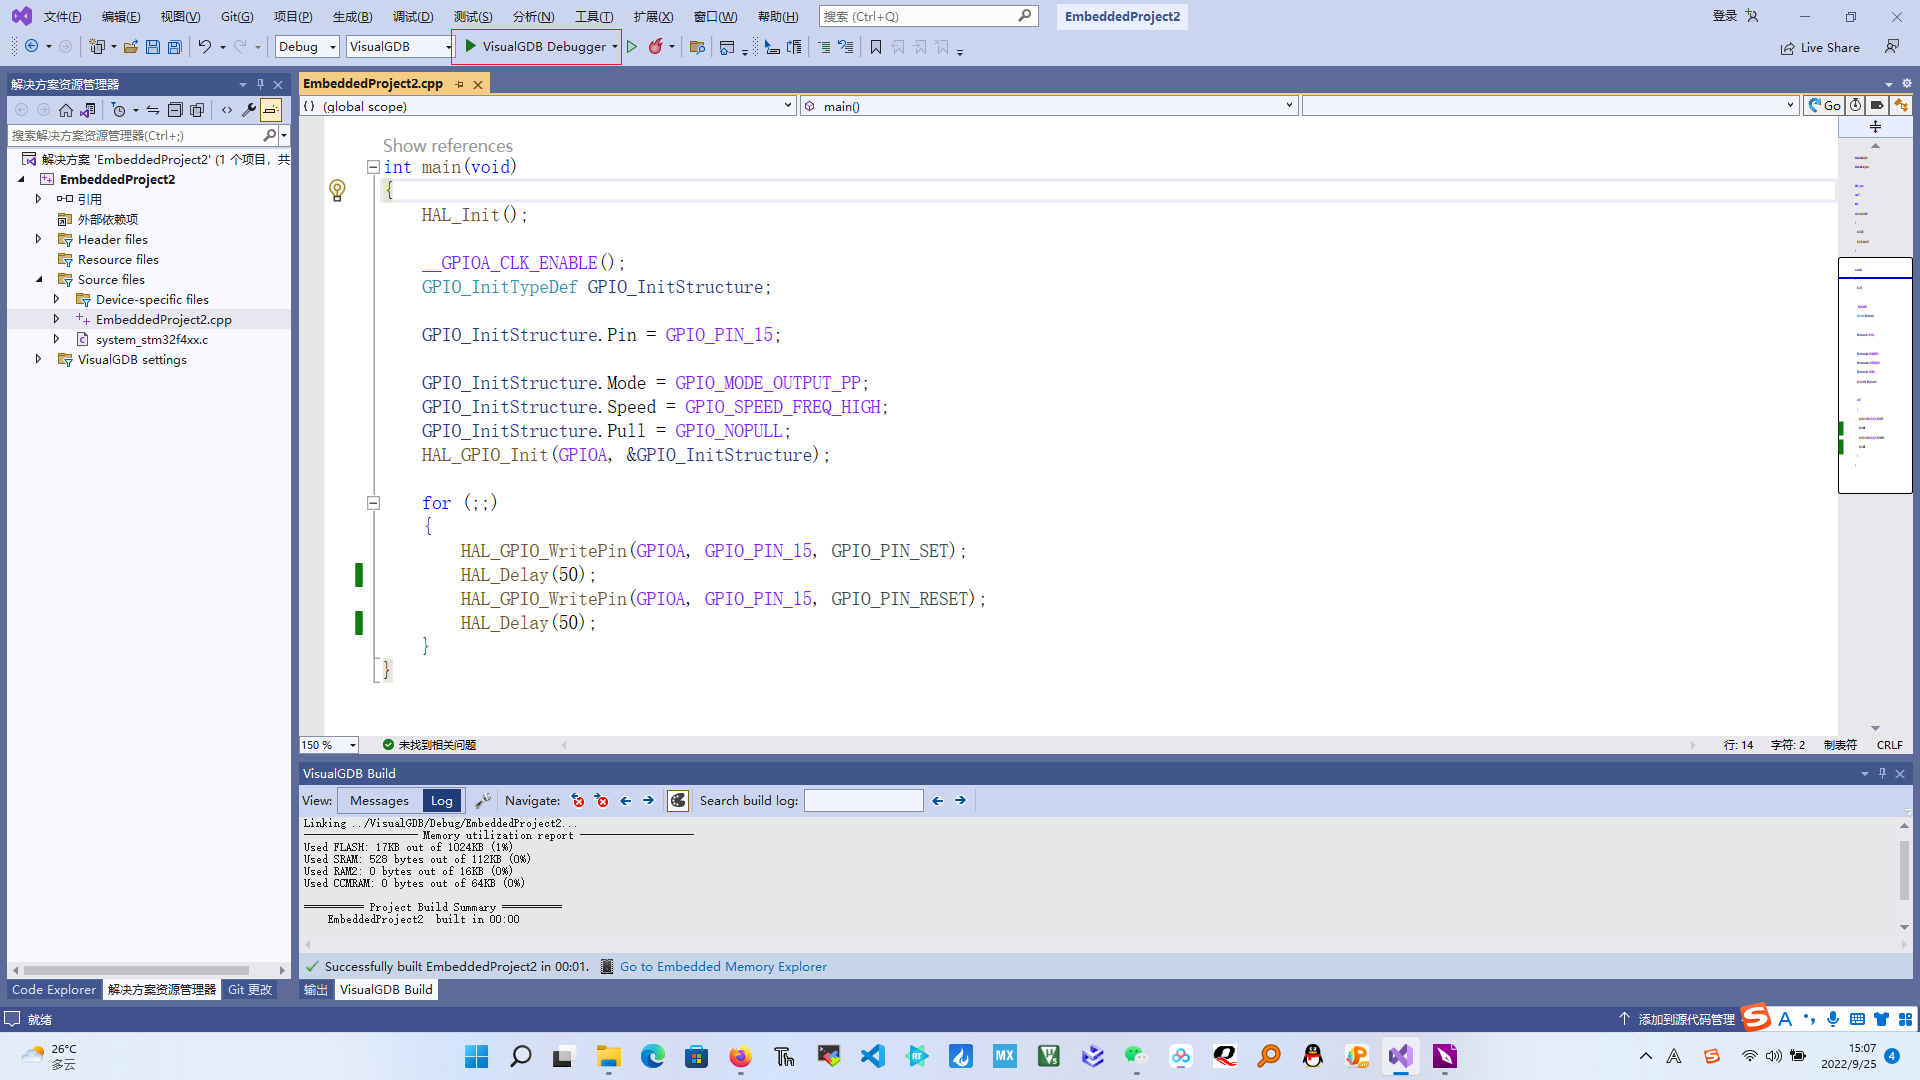This screenshot has height=1080, width=1920.
Task: Click Go to Embedded Memory Explorer link
Action: click(x=723, y=966)
